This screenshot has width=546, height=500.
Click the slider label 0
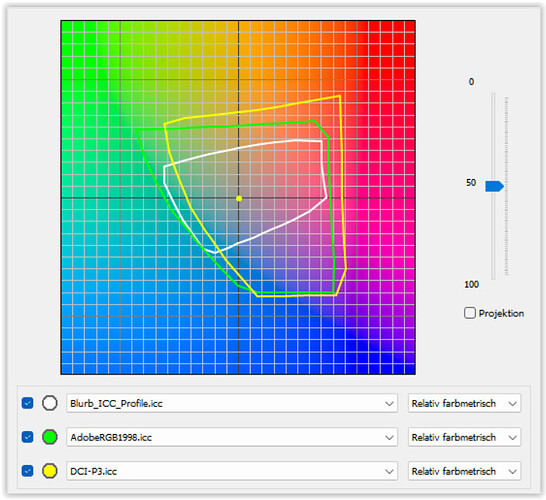click(471, 82)
